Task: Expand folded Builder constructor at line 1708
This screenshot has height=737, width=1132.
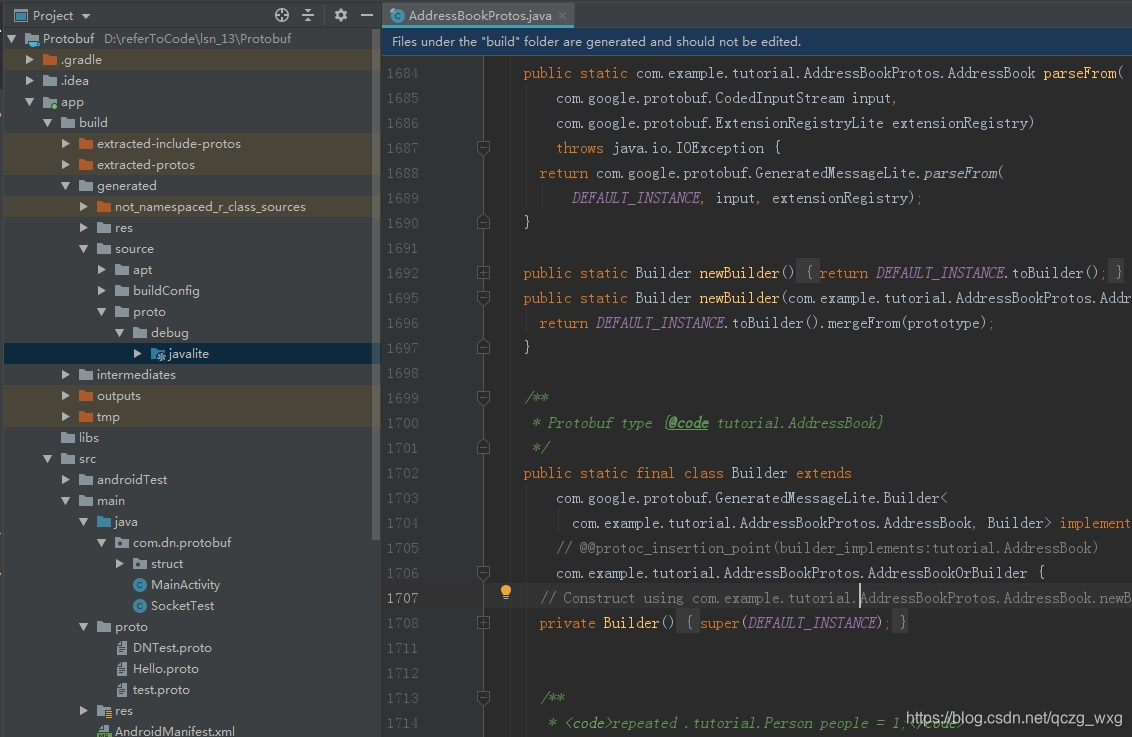Action: pyautogui.click(x=484, y=622)
